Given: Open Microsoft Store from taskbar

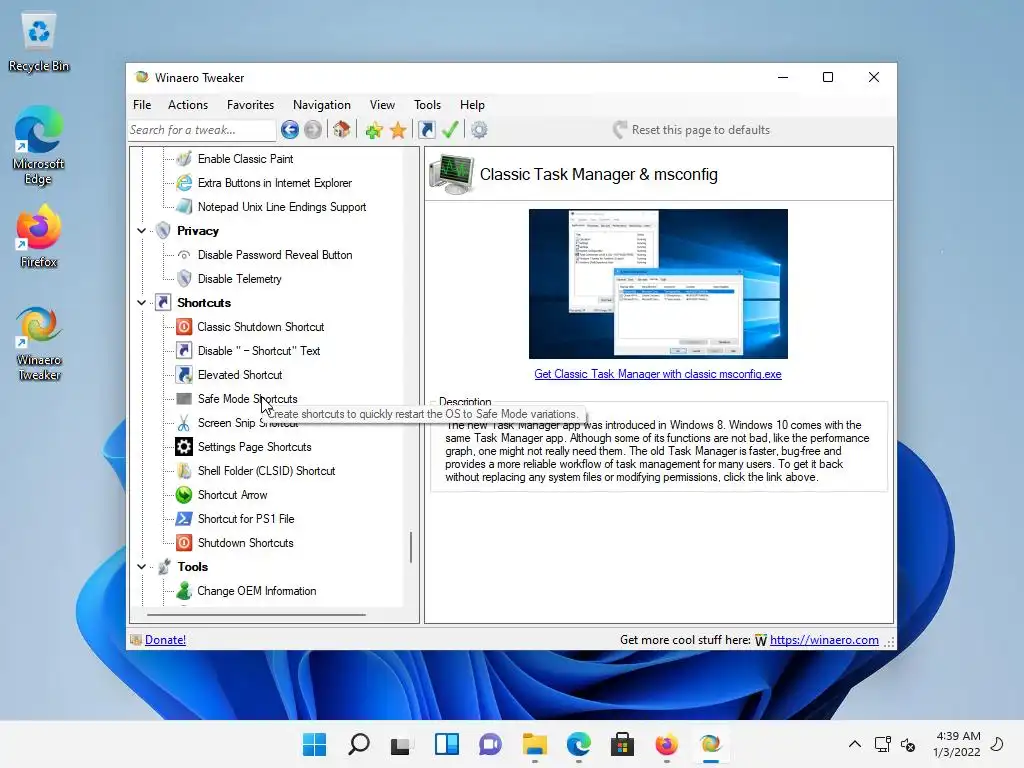Looking at the screenshot, I should 622,744.
